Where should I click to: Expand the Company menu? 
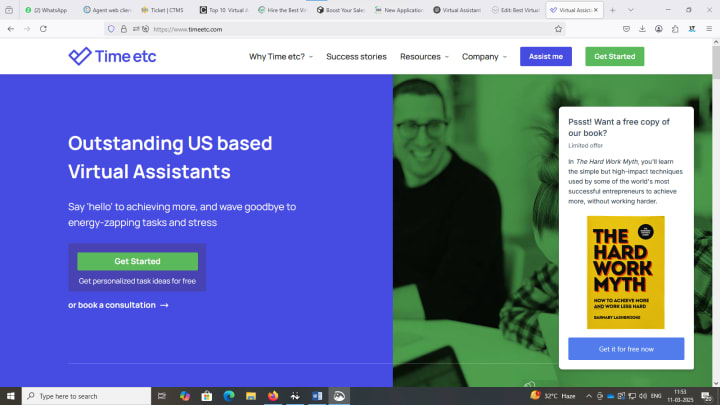click(484, 56)
